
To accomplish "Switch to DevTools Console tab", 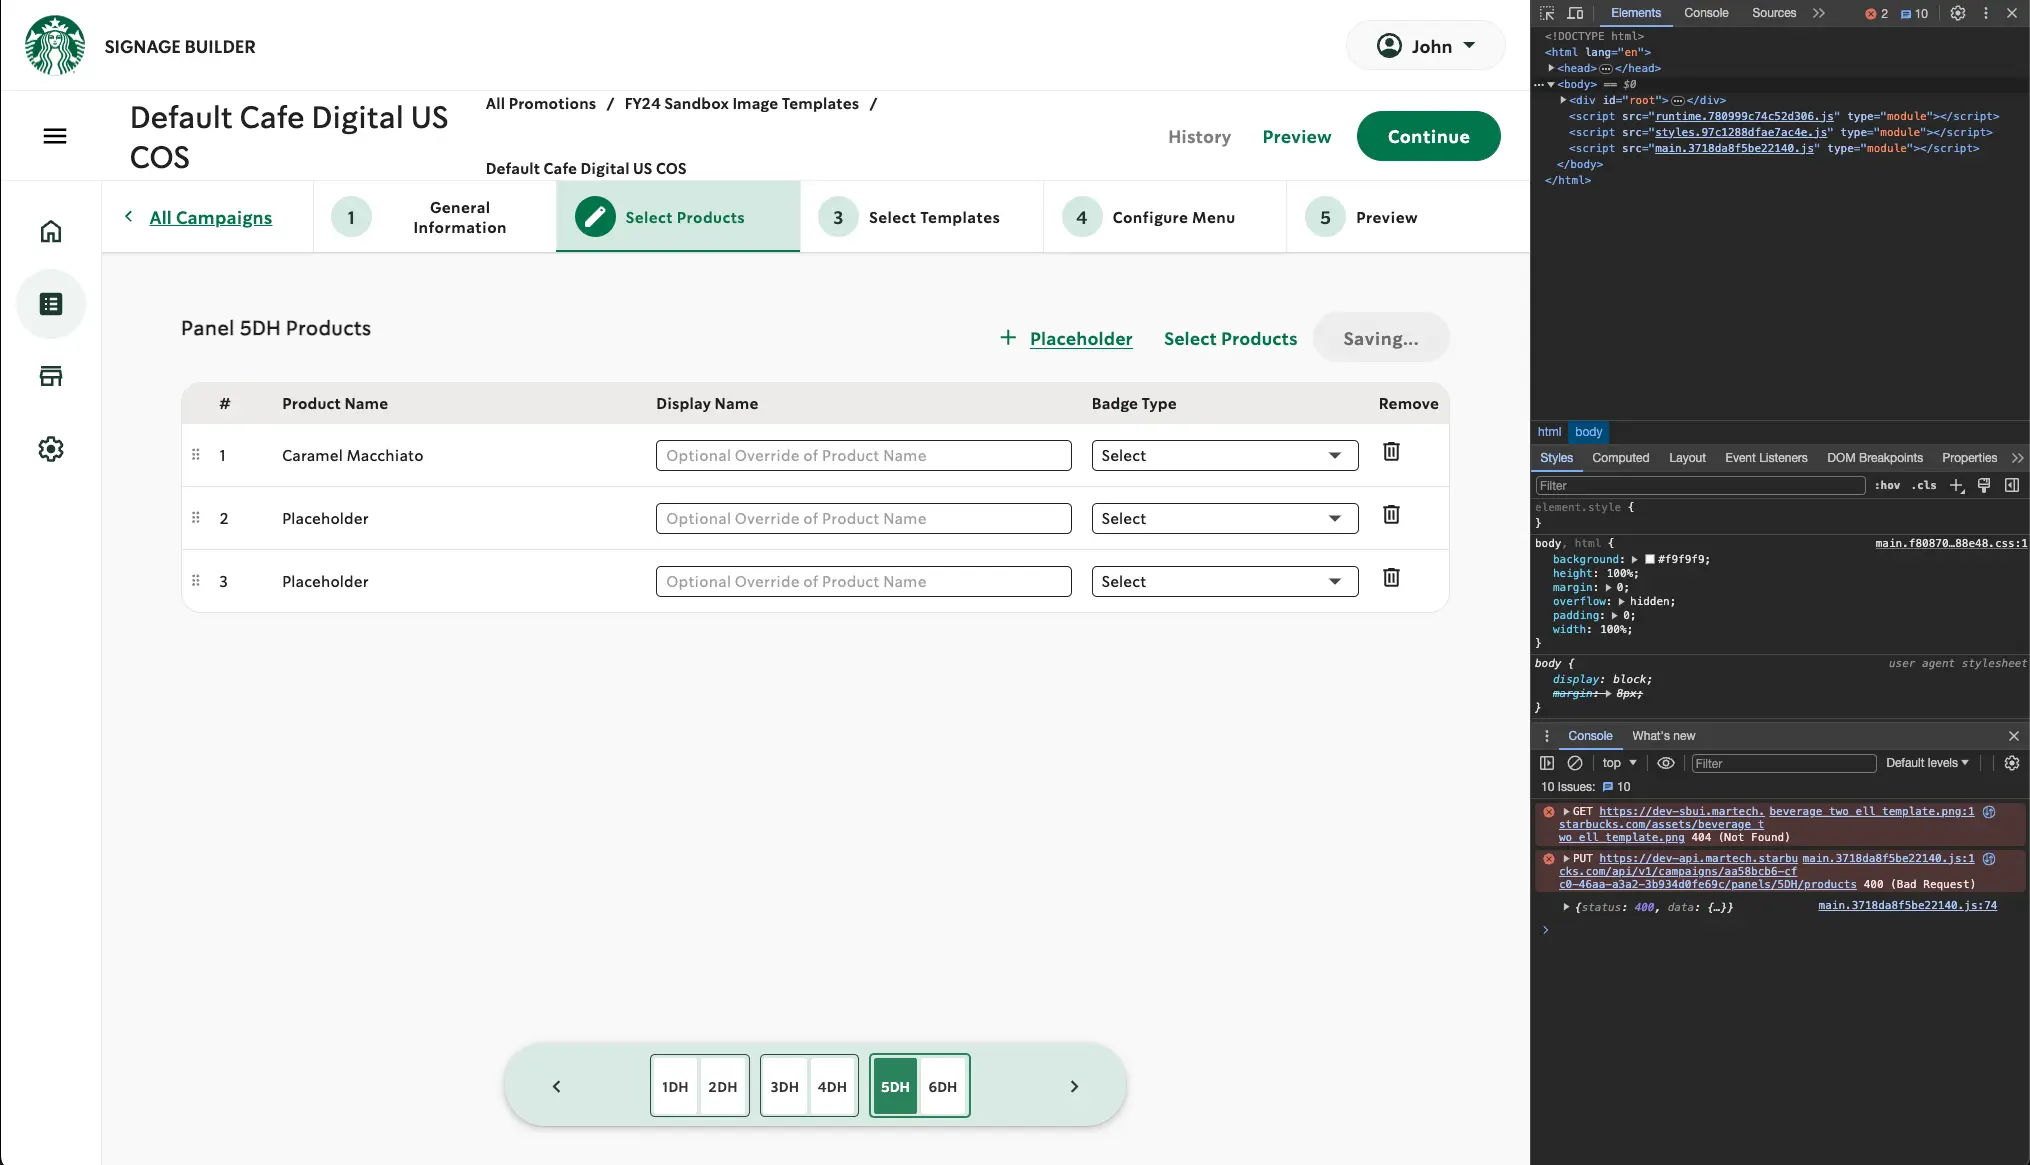I will coord(1706,13).
